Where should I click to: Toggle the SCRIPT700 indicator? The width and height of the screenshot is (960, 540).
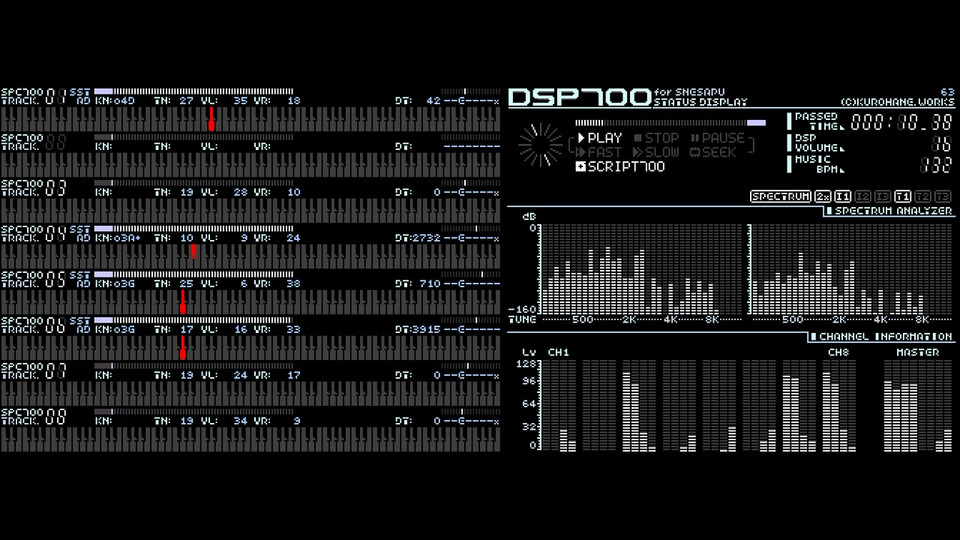click(620, 167)
